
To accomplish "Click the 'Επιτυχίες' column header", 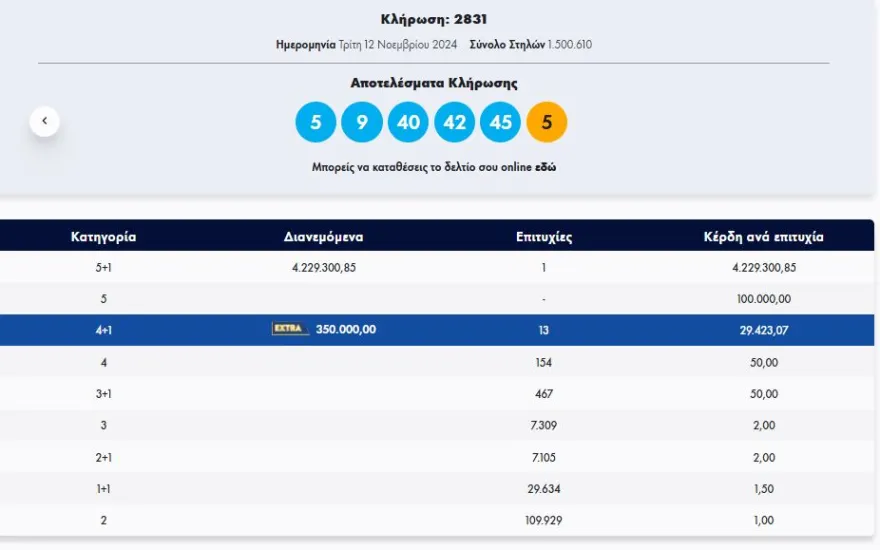I will [544, 237].
